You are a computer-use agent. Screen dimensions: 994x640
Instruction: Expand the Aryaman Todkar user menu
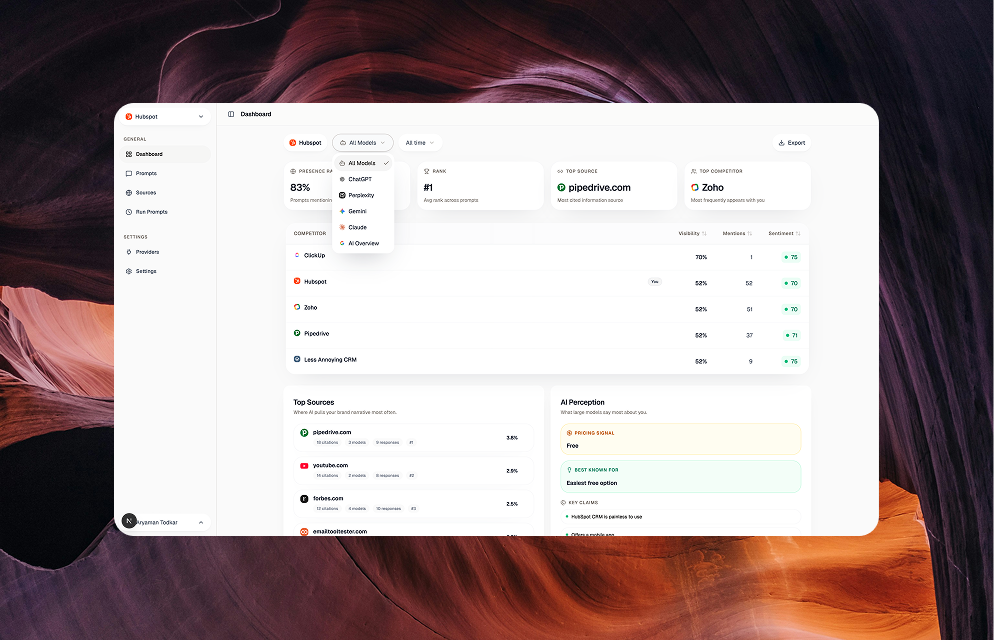[165, 522]
